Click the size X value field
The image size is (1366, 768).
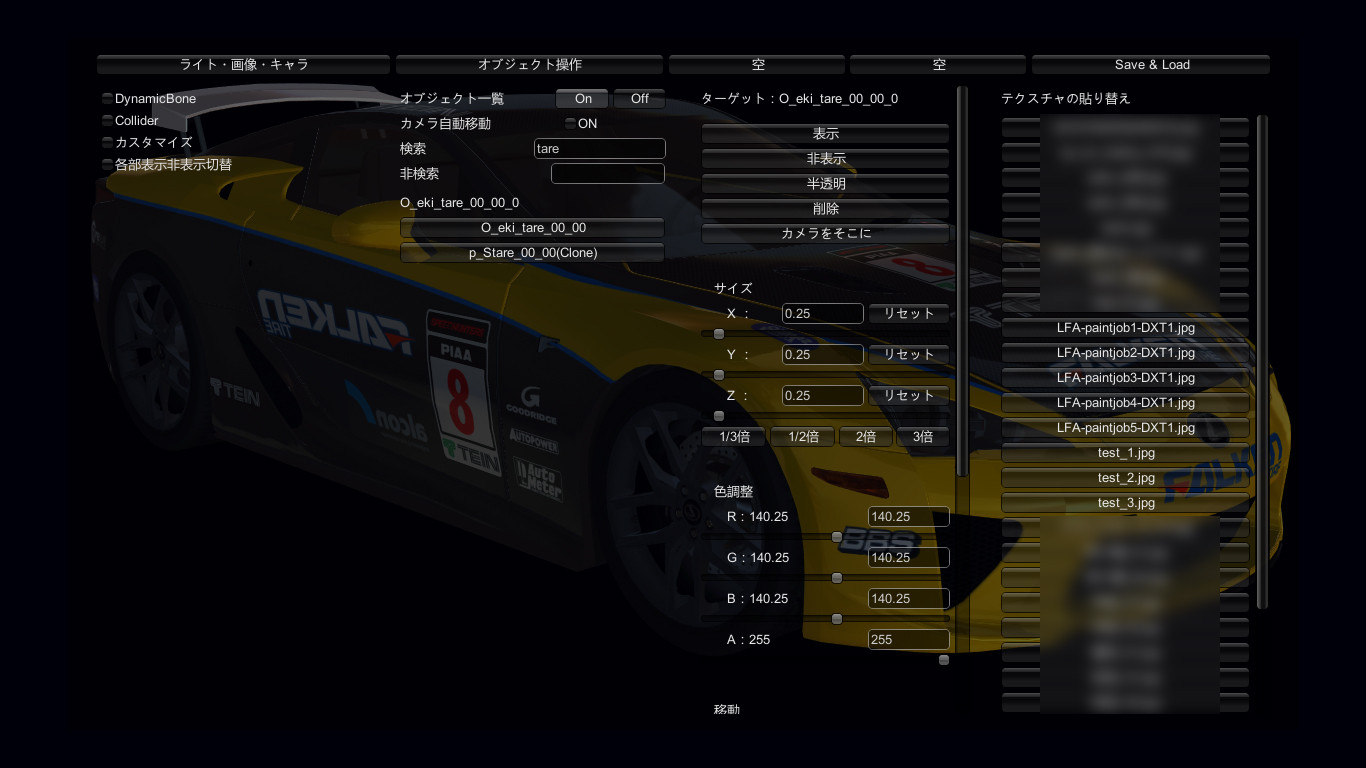point(823,314)
